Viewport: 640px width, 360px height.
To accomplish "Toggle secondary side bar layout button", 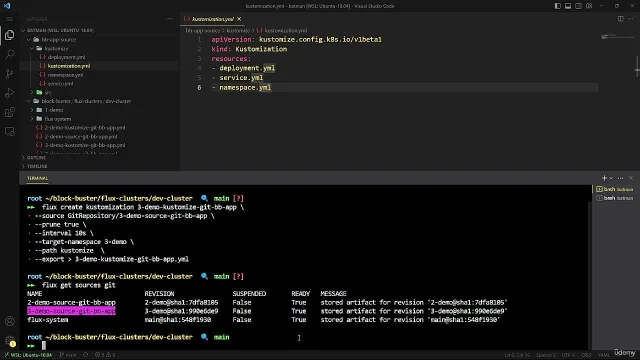I will click(578, 6).
